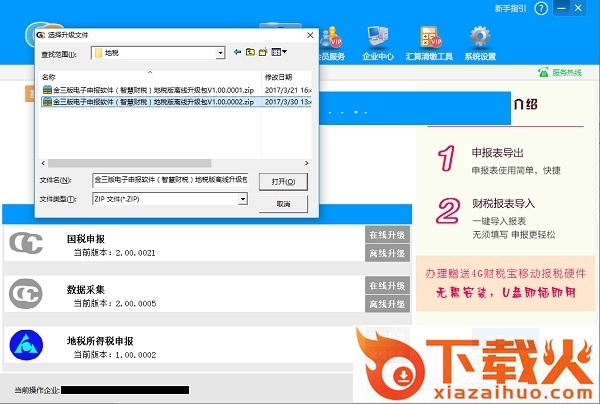Open 企业中心 from the top toolbar
The image size is (600, 404).
[x=377, y=44]
